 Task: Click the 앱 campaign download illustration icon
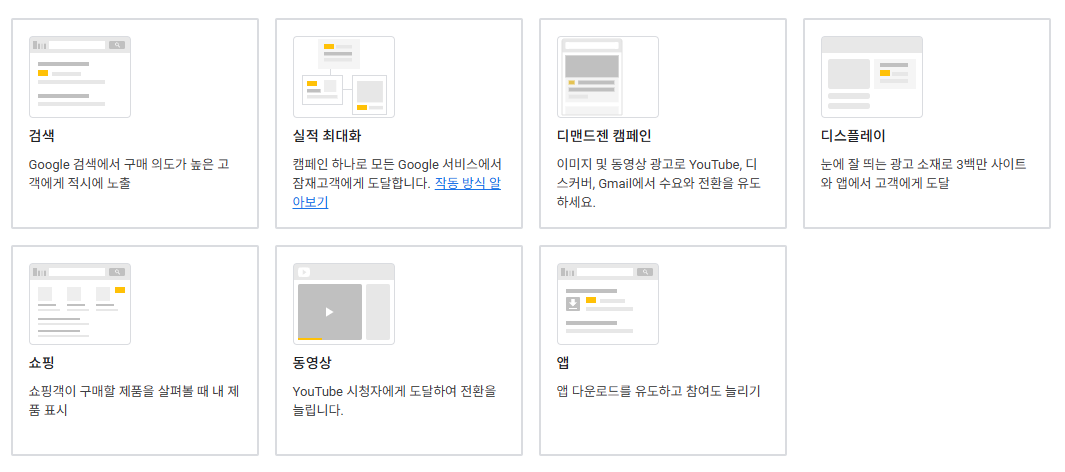pos(608,304)
